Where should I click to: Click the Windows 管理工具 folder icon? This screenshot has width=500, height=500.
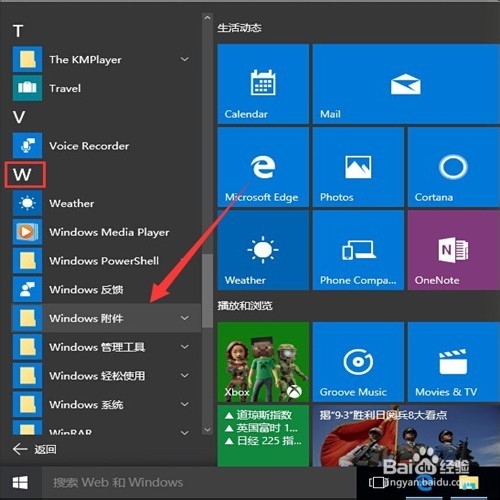click(x=27, y=347)
